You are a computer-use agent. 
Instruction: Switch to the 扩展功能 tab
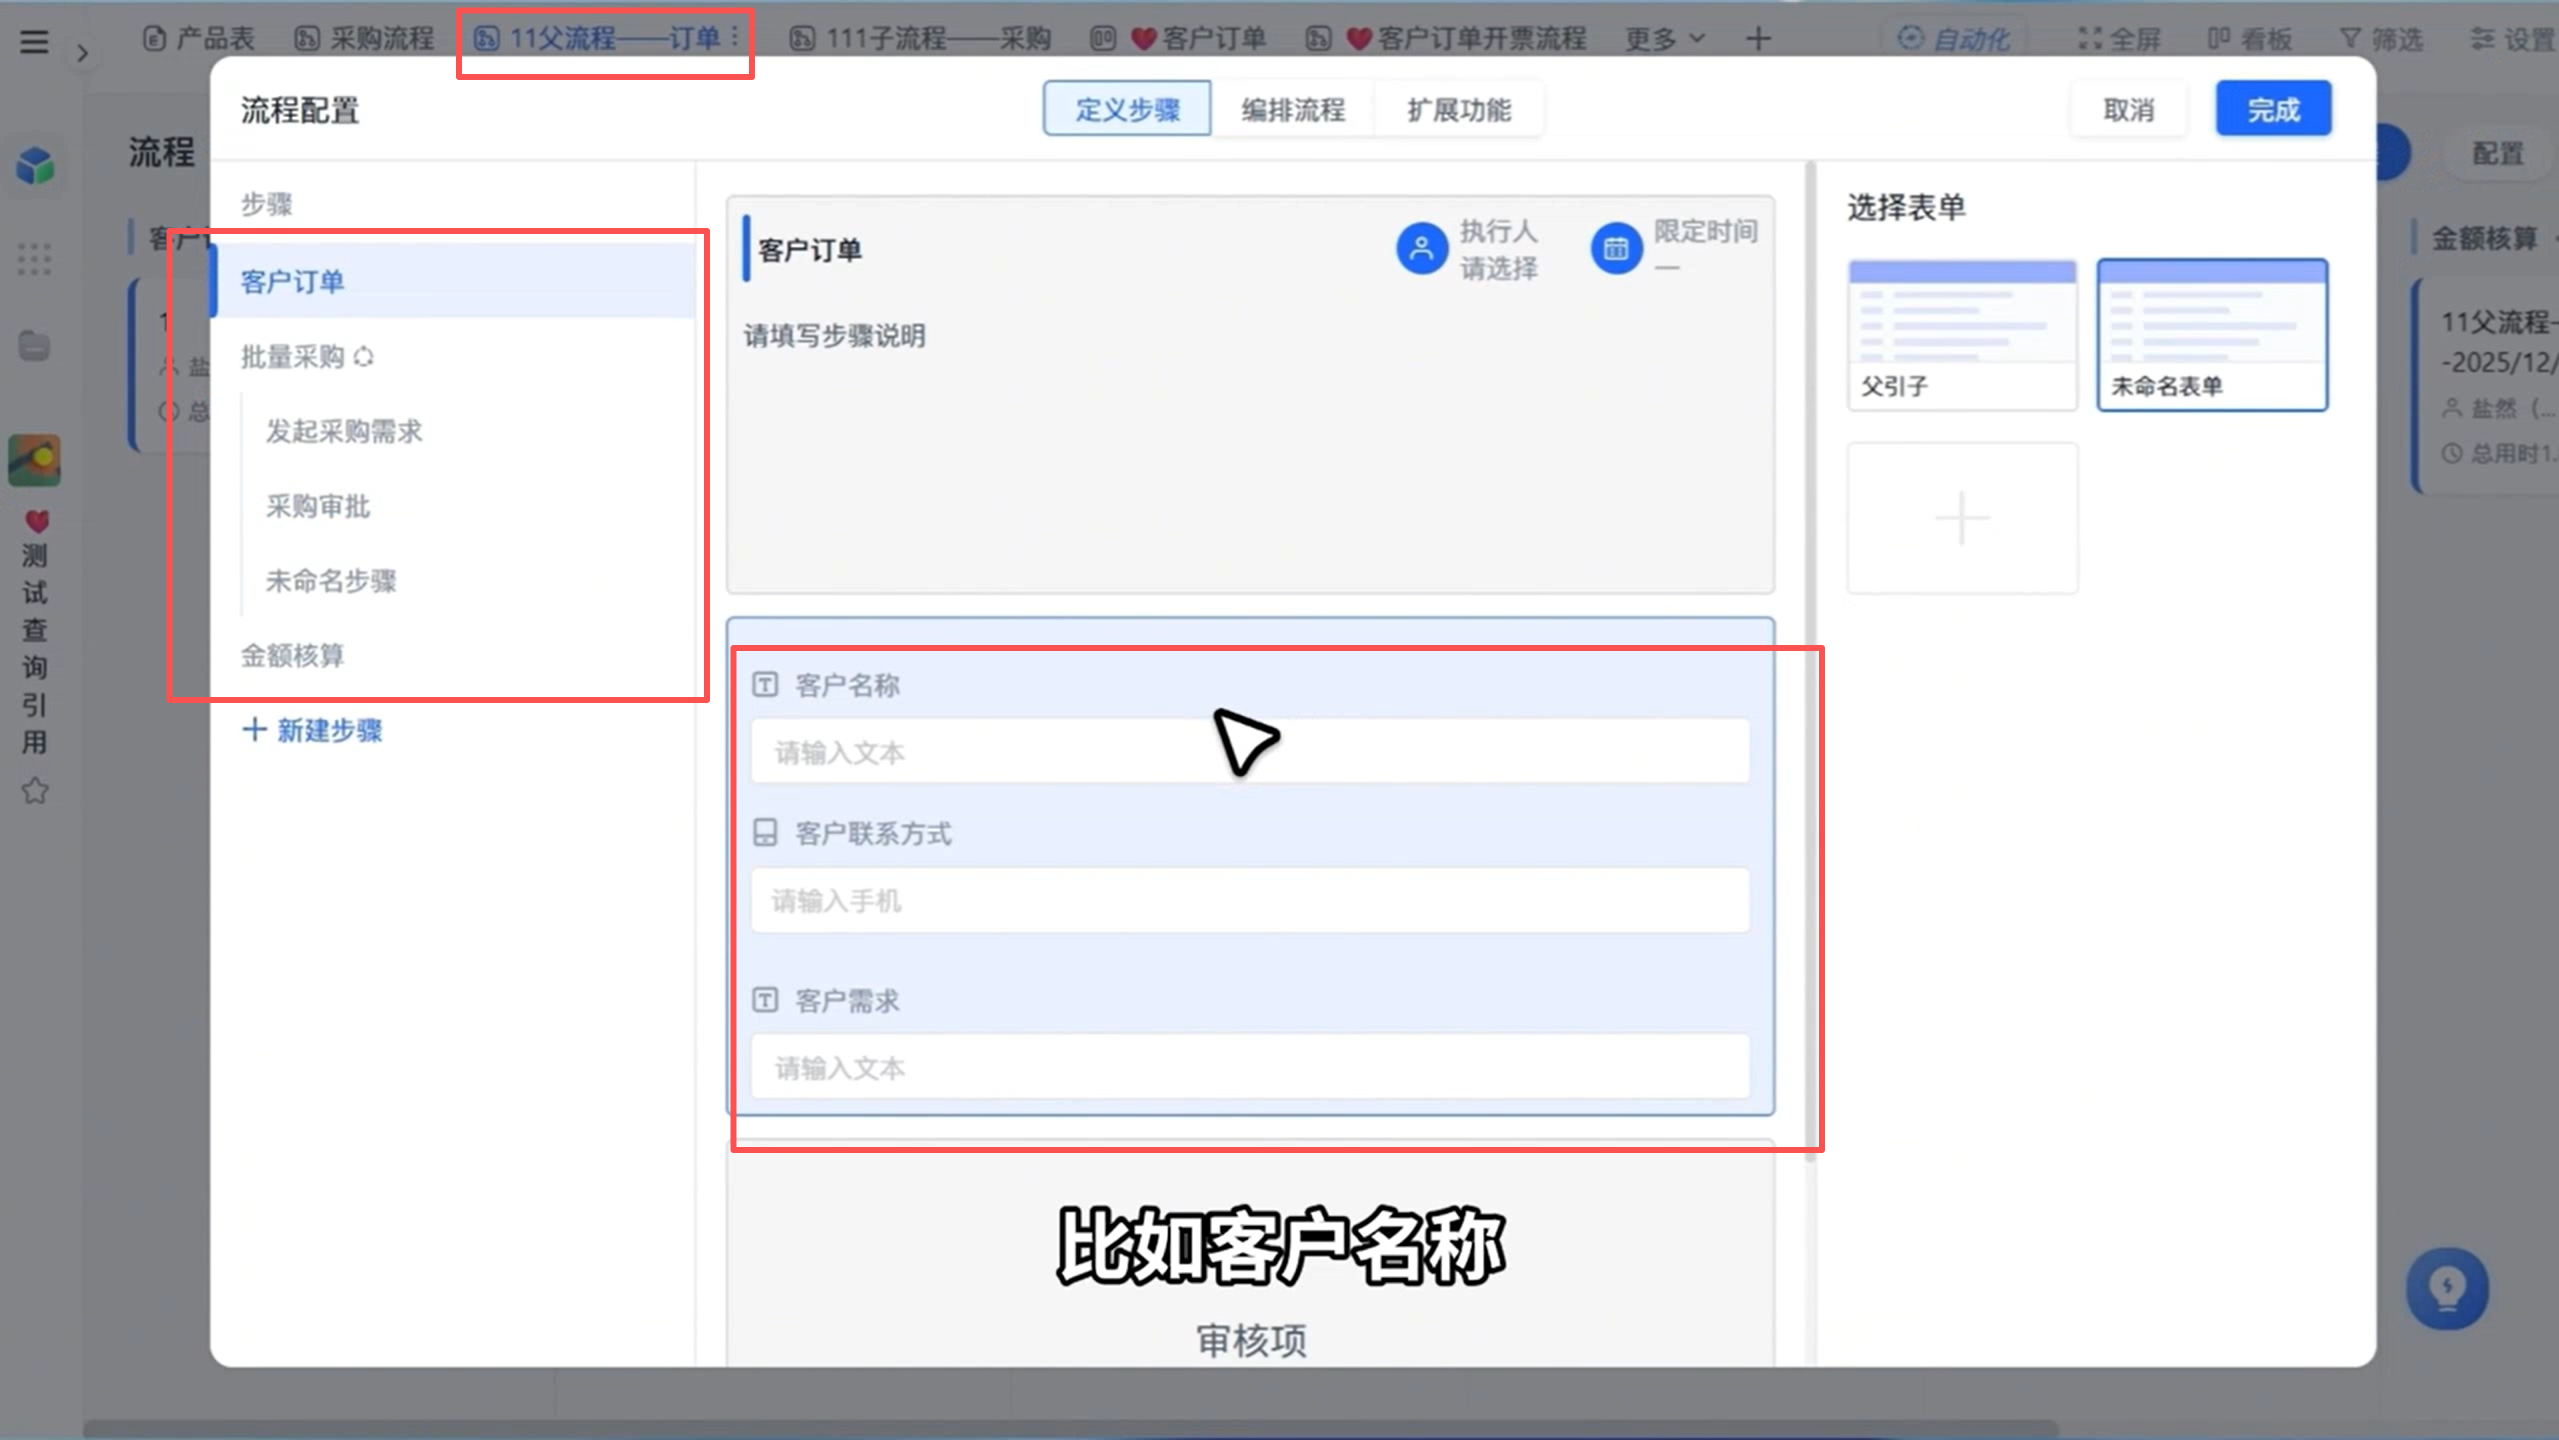tap(1459, 109)
